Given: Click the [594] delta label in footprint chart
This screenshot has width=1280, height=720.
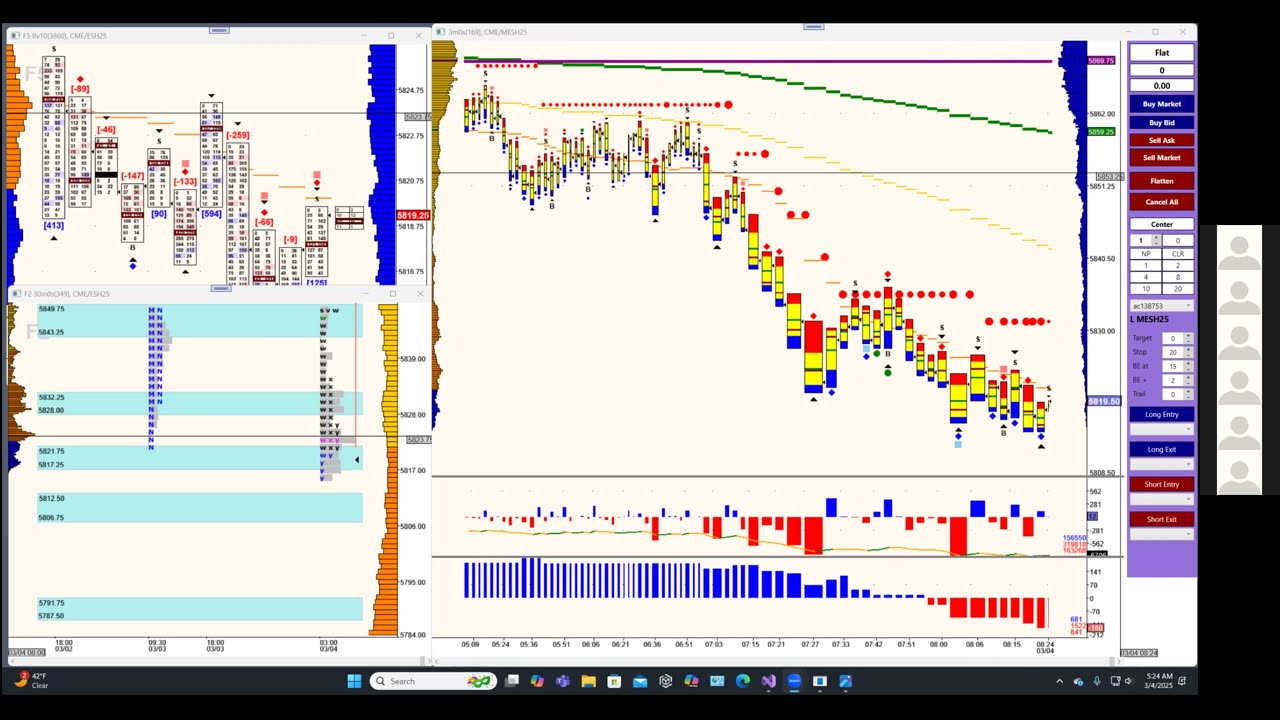Looking at the screenshot, I should pyautogui.click(x=211, y=214).
